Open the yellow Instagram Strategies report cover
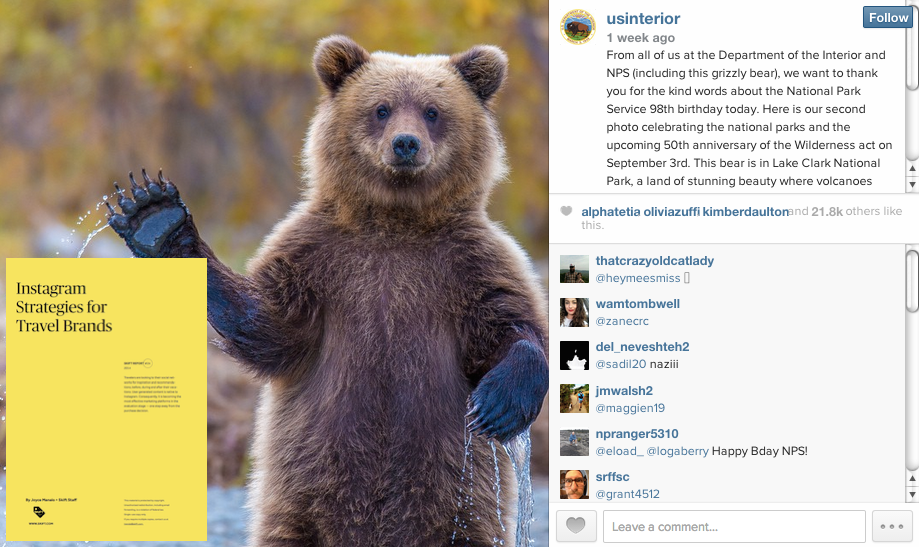Viewport: 919px width, 547px height. tap(107, 399)
